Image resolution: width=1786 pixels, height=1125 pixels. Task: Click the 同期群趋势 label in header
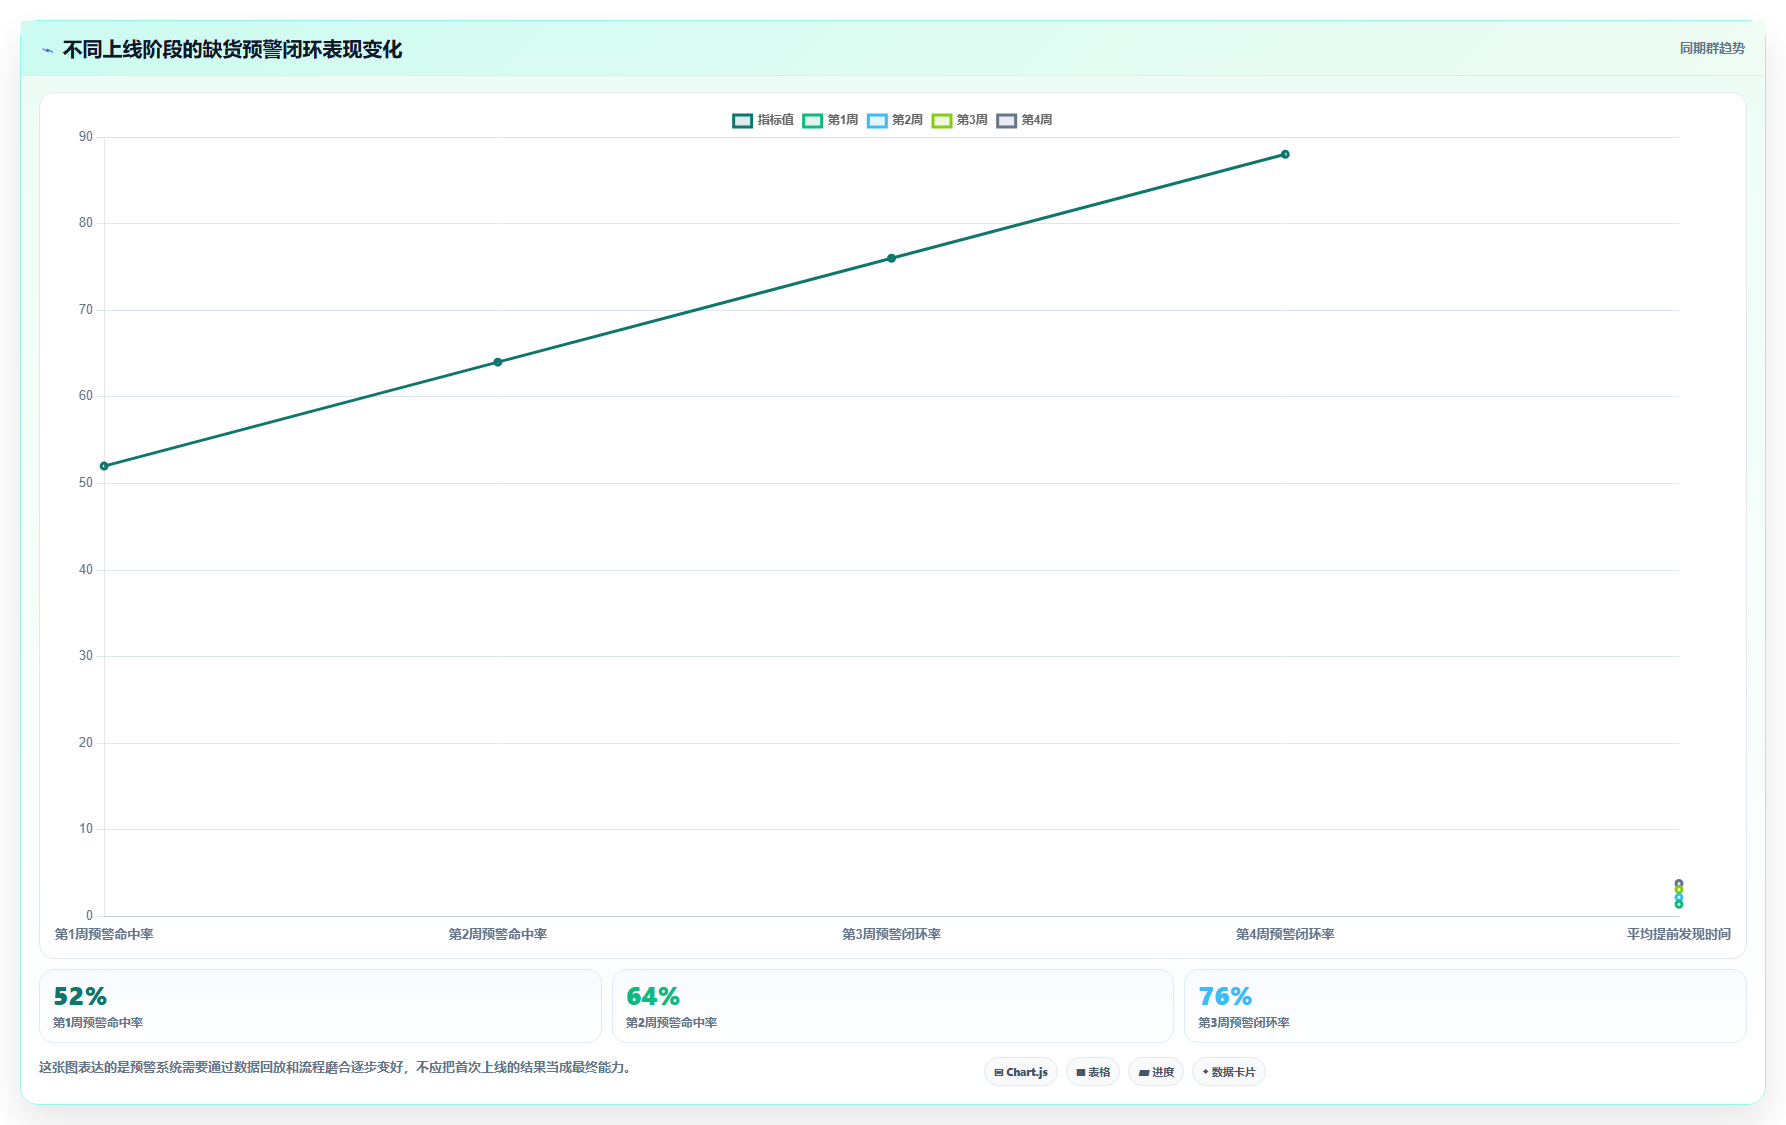click(x=1712, y=48)
